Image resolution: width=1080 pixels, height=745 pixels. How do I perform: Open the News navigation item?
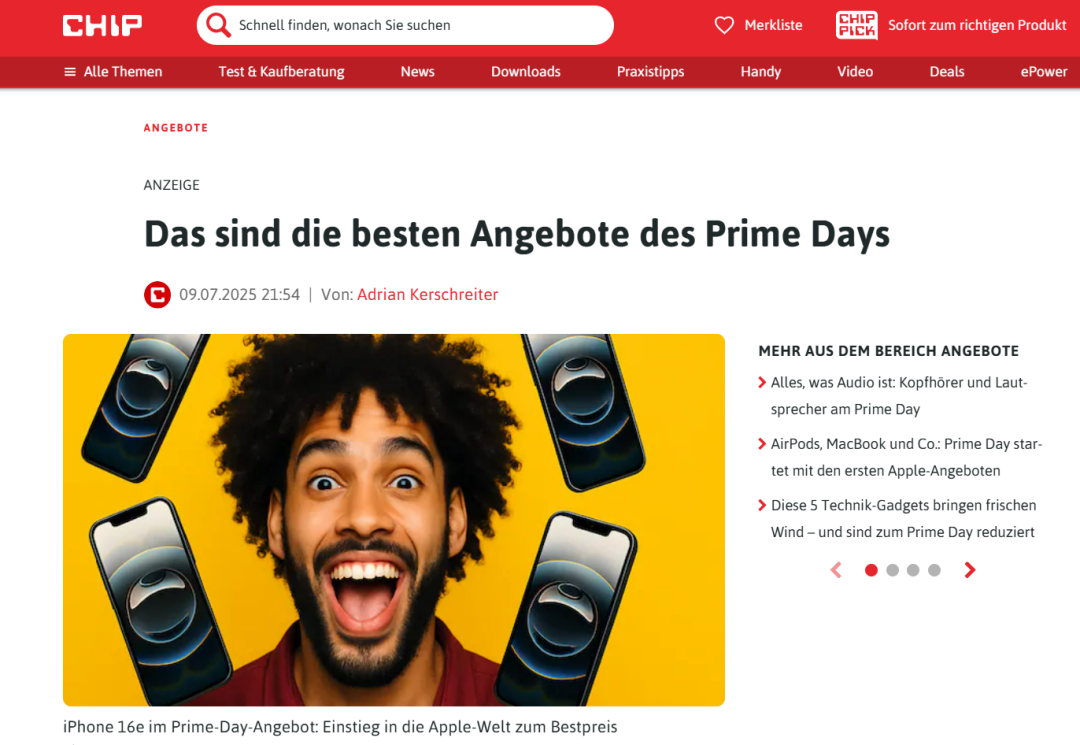(417, 72)
